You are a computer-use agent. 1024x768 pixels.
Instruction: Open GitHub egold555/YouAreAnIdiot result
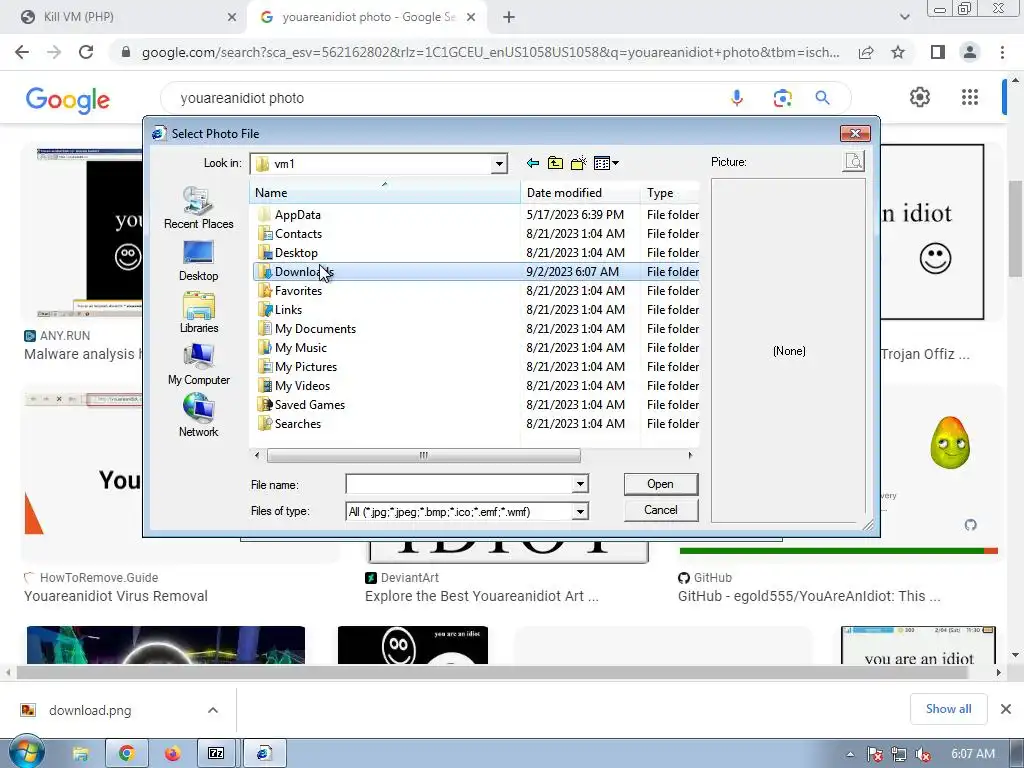(x=809, y=596)
